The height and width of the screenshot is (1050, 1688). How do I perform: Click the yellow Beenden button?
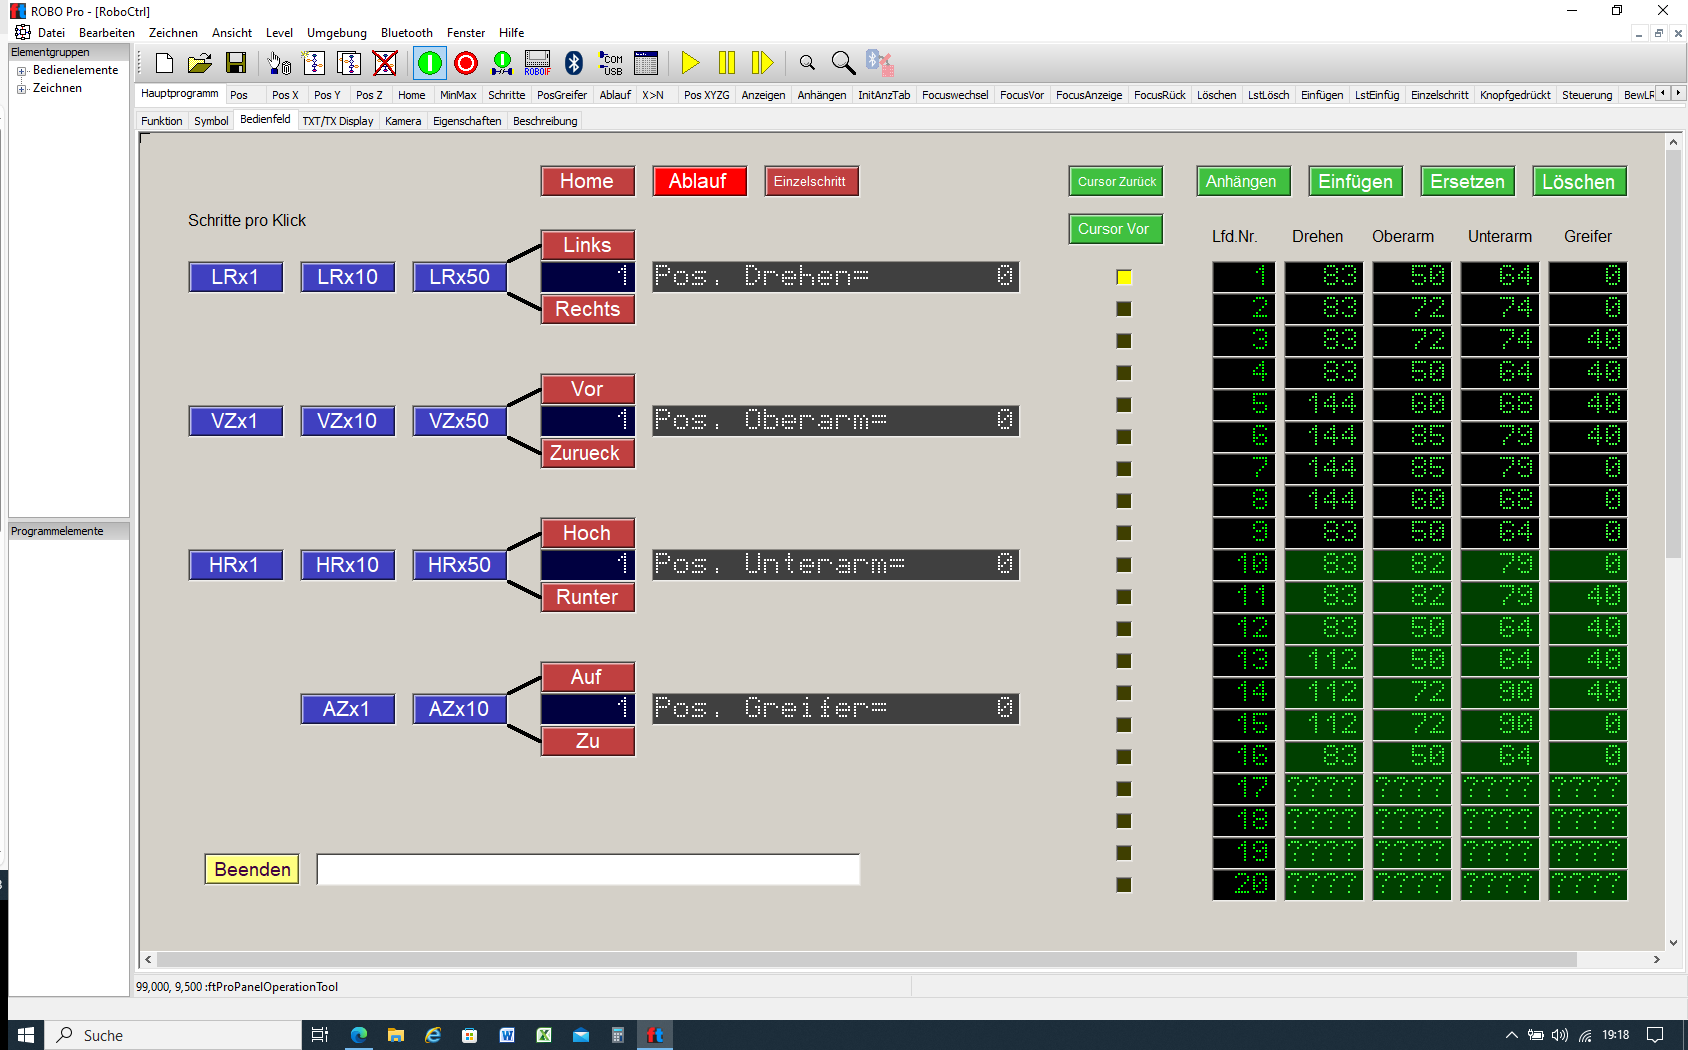(x=252, y=869)
